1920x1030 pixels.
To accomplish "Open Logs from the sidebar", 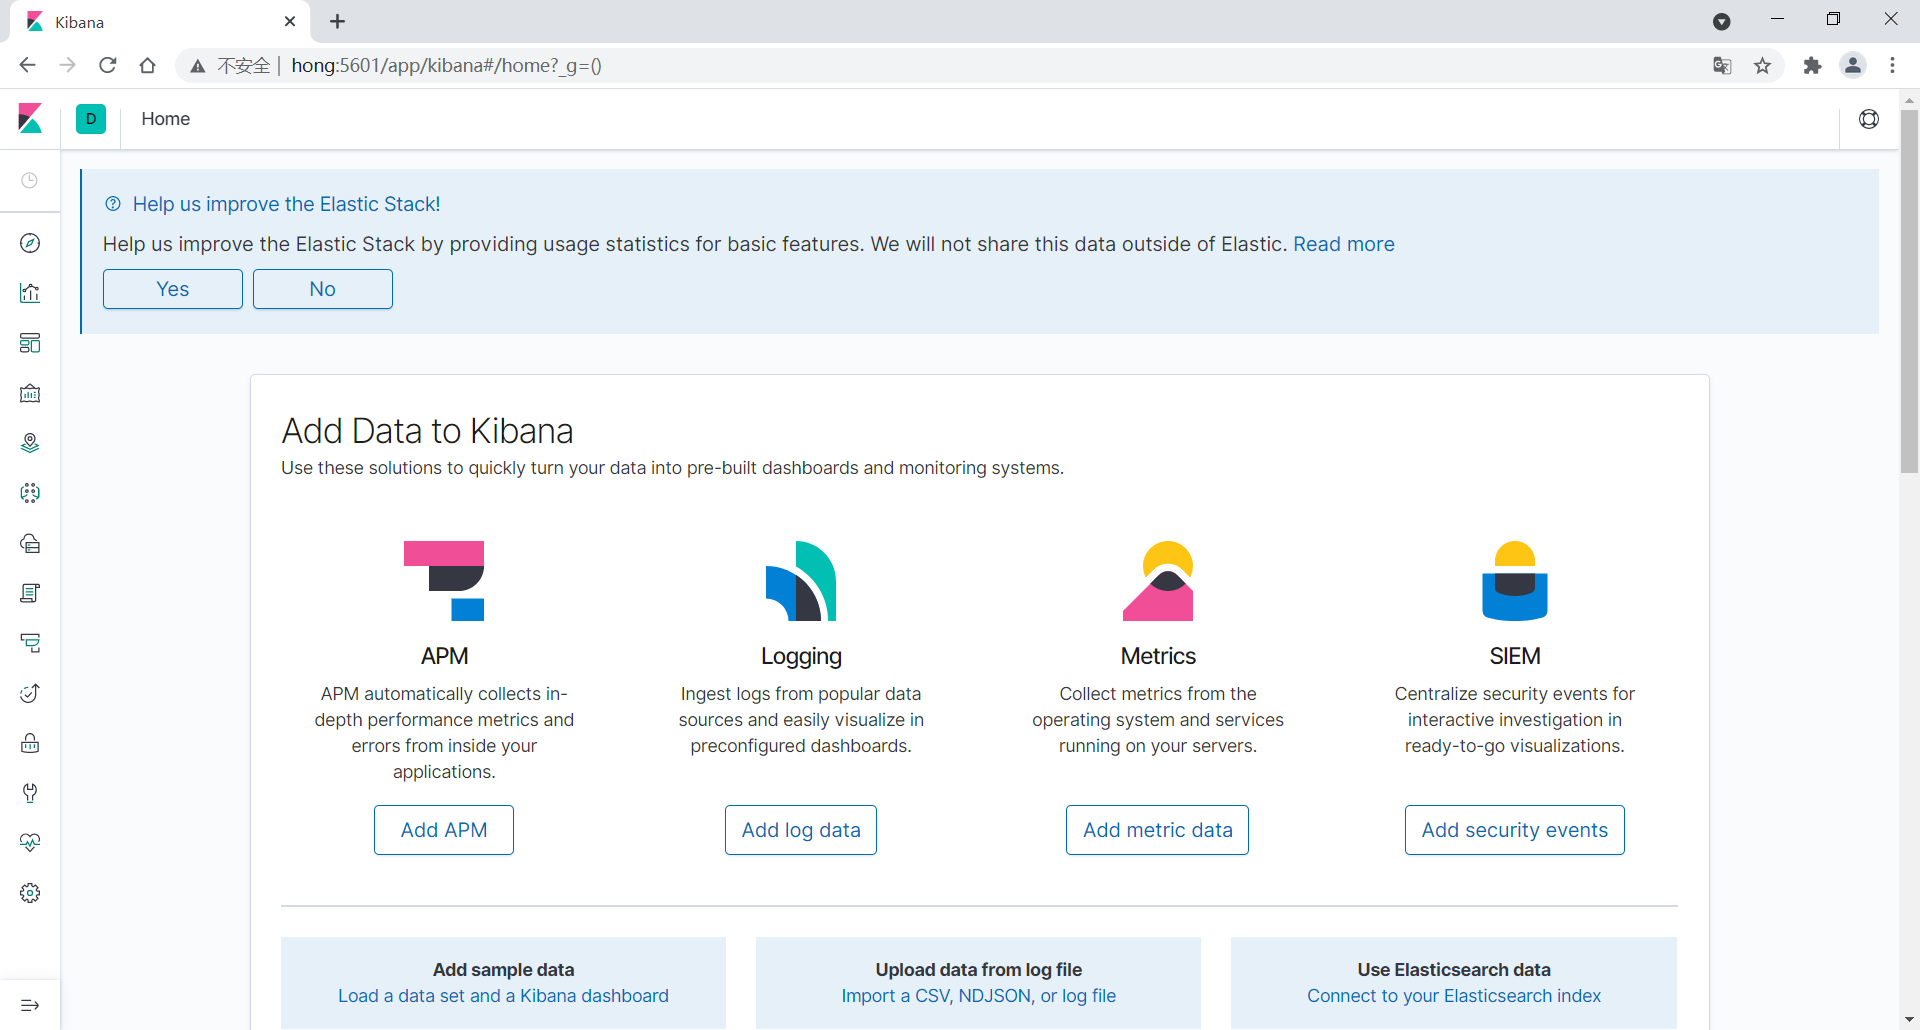I will (30, 593).
